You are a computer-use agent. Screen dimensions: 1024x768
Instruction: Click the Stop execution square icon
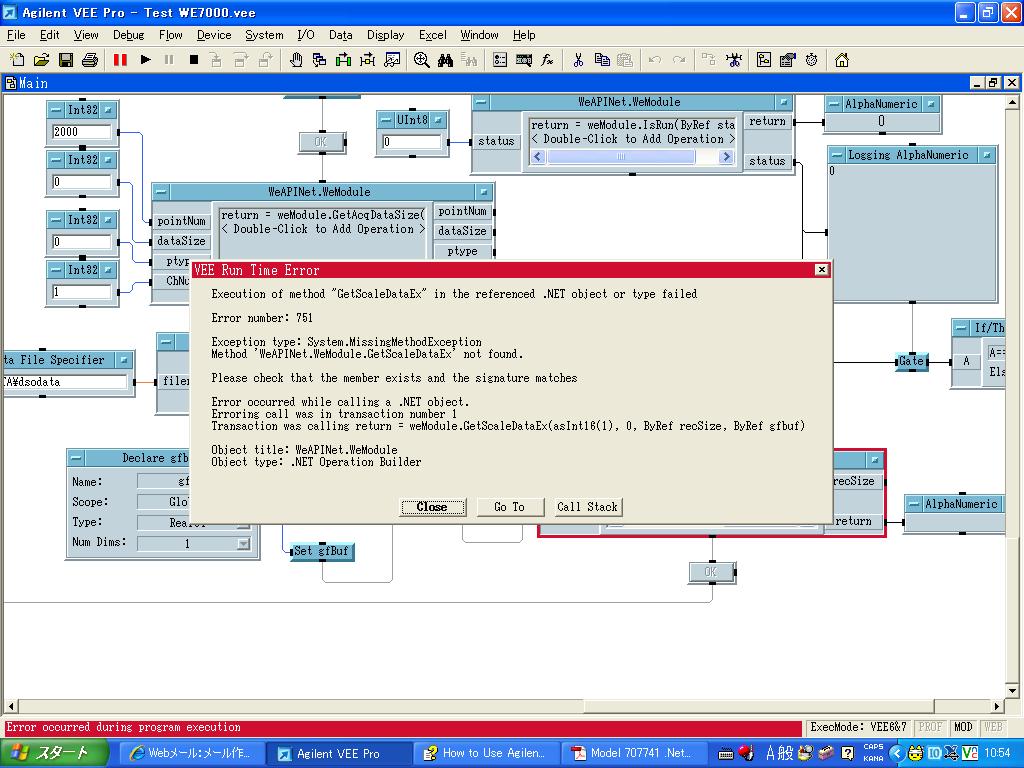pyautogui.click(x=194, y=60)
